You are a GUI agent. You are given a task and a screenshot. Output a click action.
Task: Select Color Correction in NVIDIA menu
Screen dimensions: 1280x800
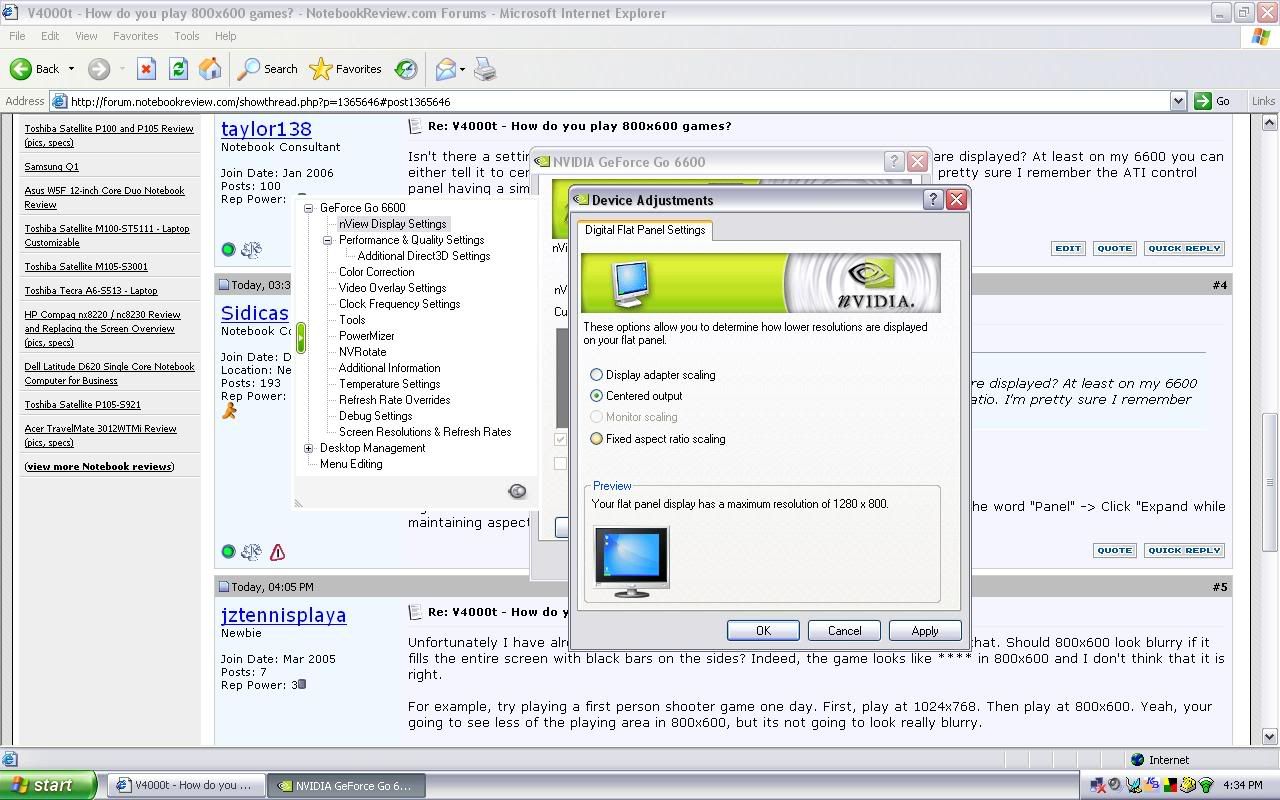(376, 272)
